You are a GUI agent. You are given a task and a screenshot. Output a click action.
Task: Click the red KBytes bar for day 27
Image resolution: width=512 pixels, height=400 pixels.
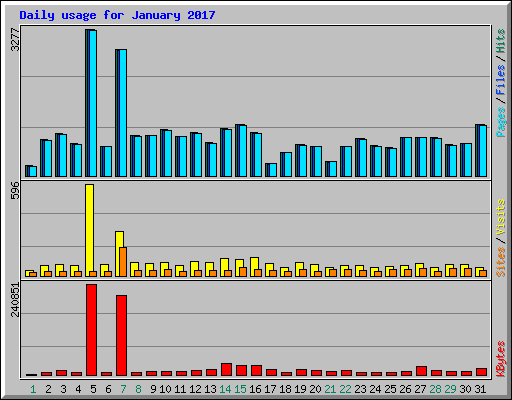[x=421, y=371]
